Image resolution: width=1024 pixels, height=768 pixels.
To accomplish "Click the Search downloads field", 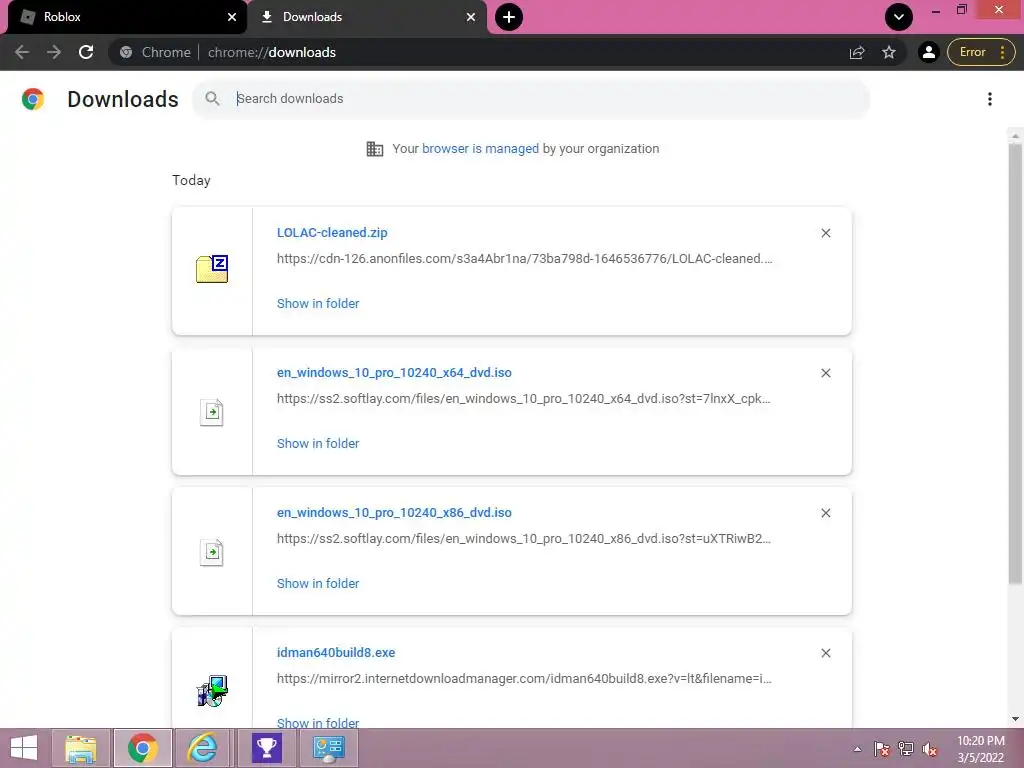I will pyautogui.click(x=531, y=99).
